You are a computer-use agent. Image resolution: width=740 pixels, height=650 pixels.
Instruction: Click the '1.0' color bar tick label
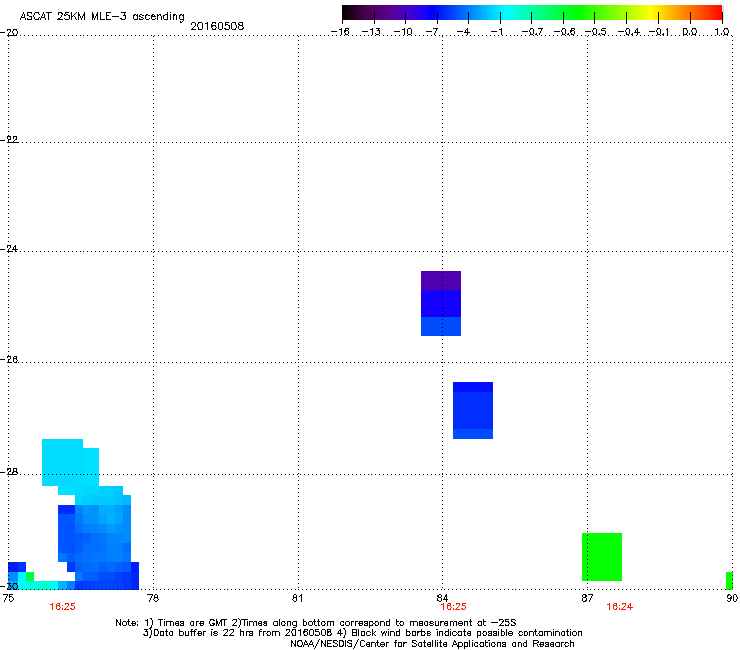[x=722, y=32]
